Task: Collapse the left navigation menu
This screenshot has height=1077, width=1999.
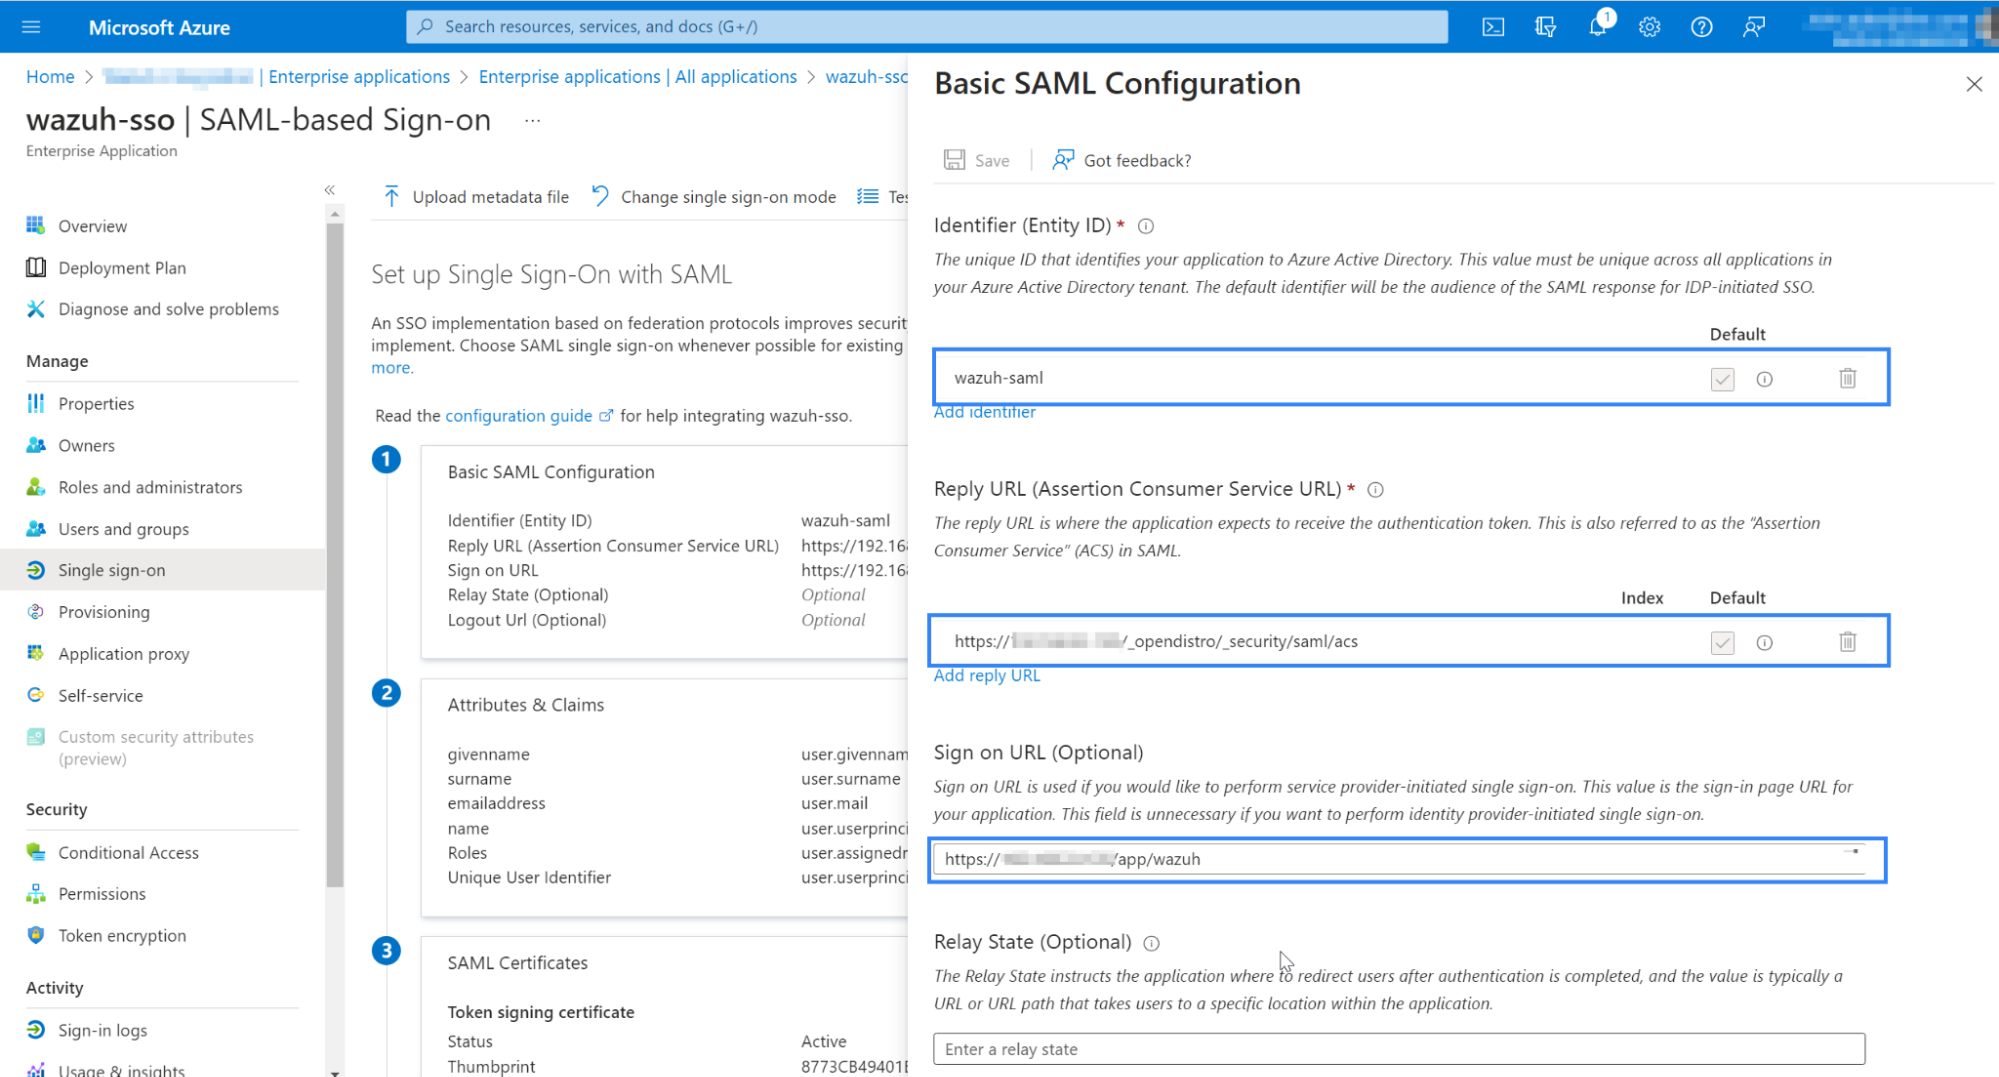Action: click(329, 189)
